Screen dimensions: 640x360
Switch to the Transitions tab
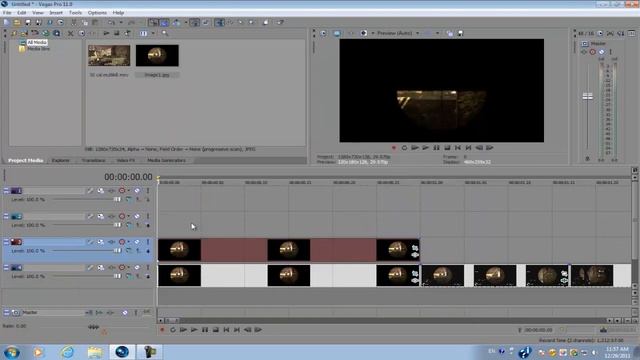[93, 160]
